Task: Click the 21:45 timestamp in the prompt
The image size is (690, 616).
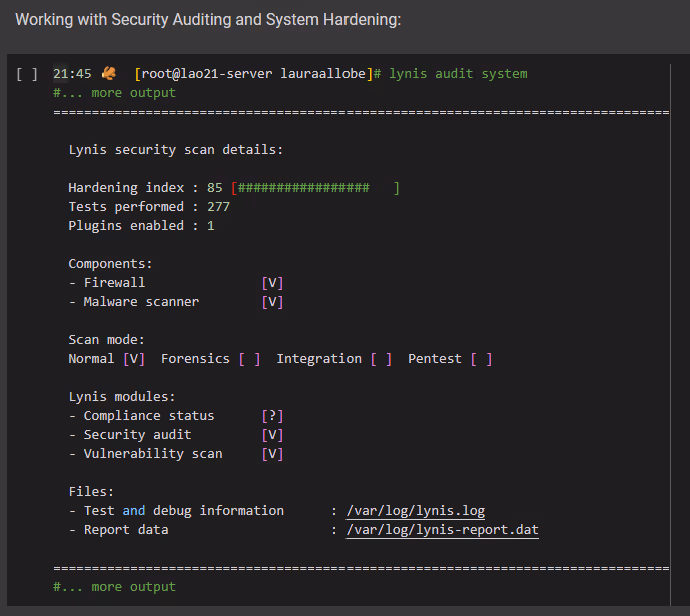Action: (72, 74)
